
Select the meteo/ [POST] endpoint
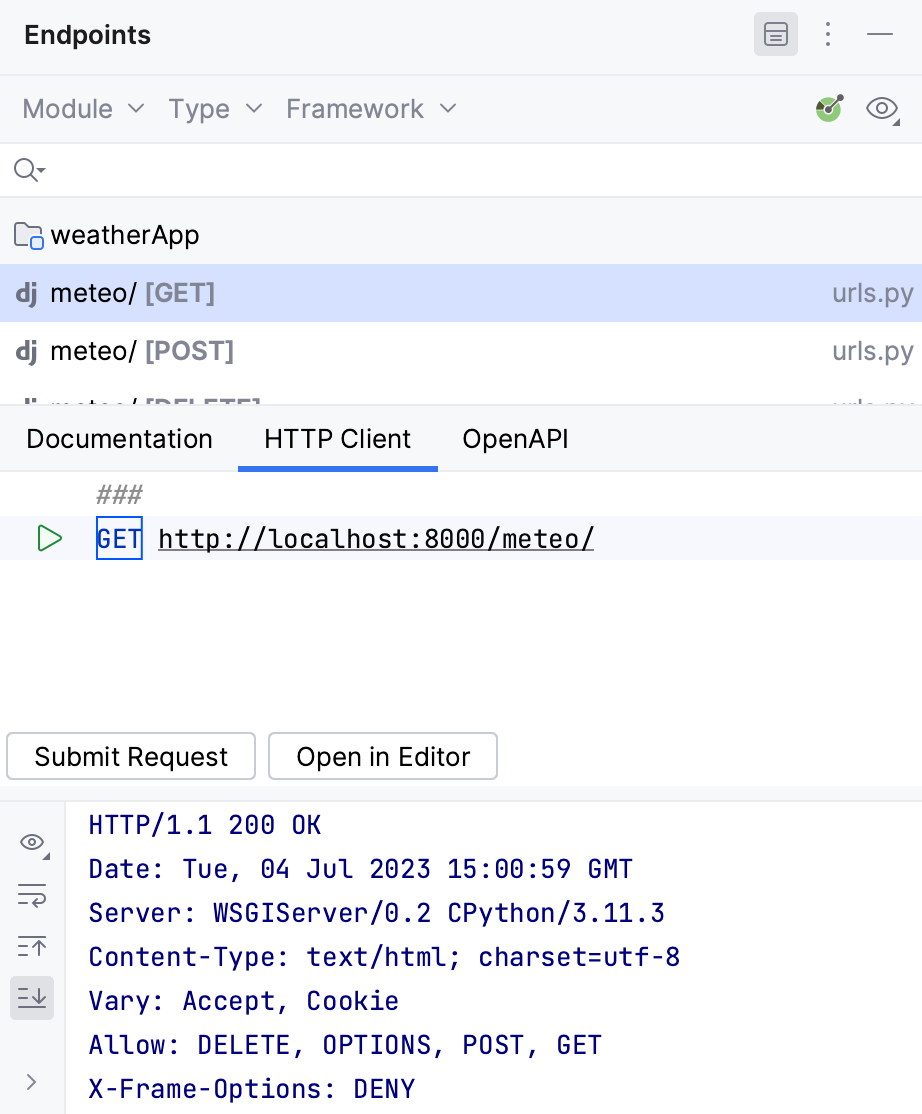pos(461,351)
